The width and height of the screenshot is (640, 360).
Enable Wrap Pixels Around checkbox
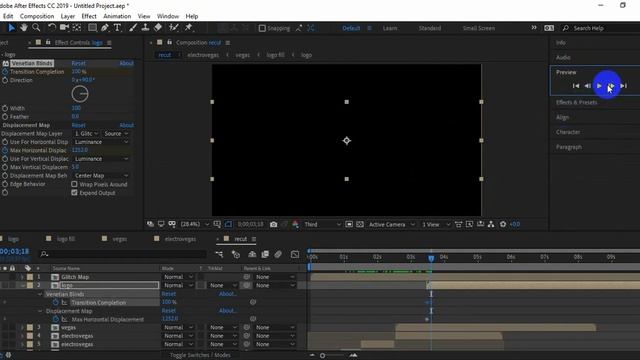(x=74, y=184)
